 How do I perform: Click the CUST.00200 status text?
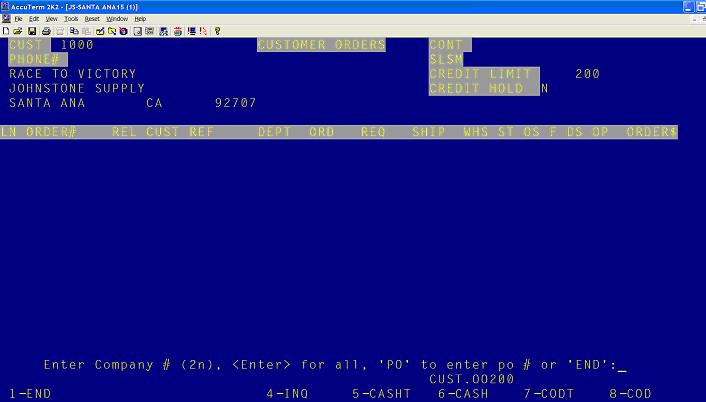pos(471,379)
